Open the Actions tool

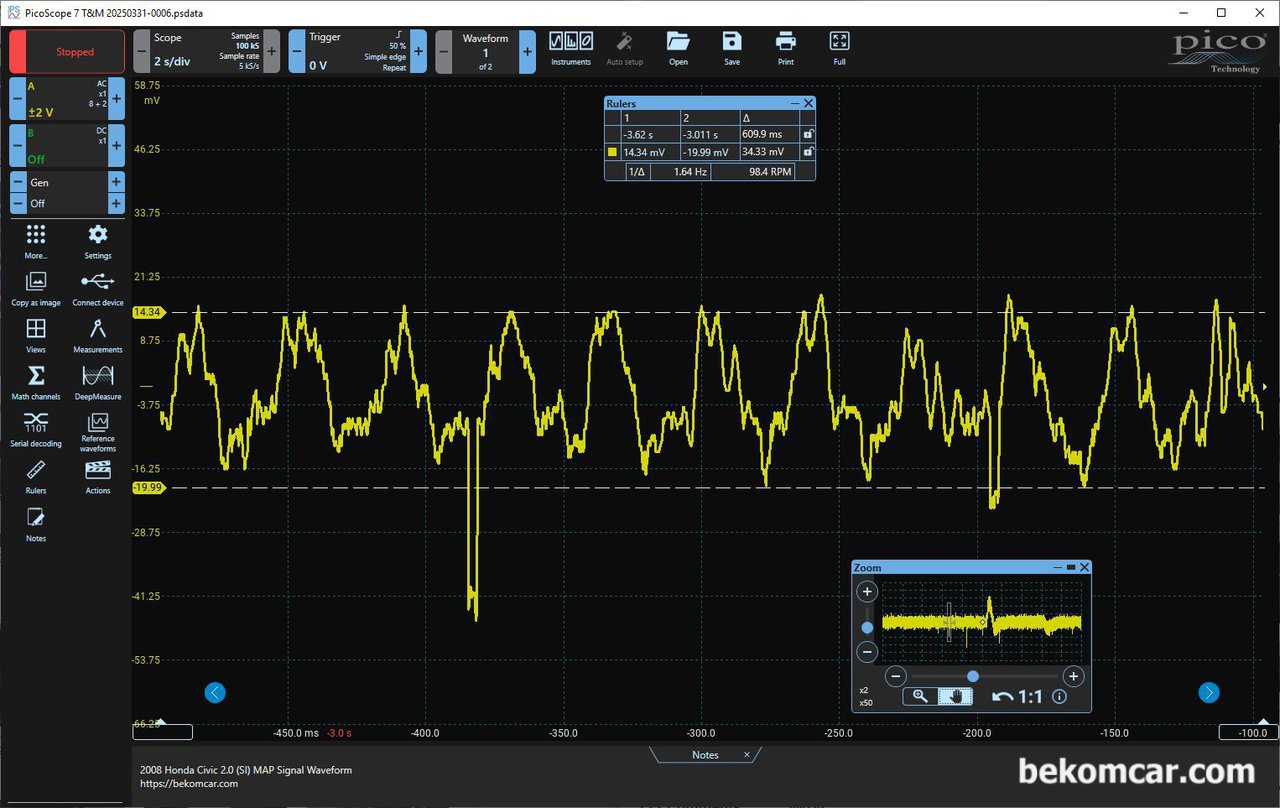point(98,476)
